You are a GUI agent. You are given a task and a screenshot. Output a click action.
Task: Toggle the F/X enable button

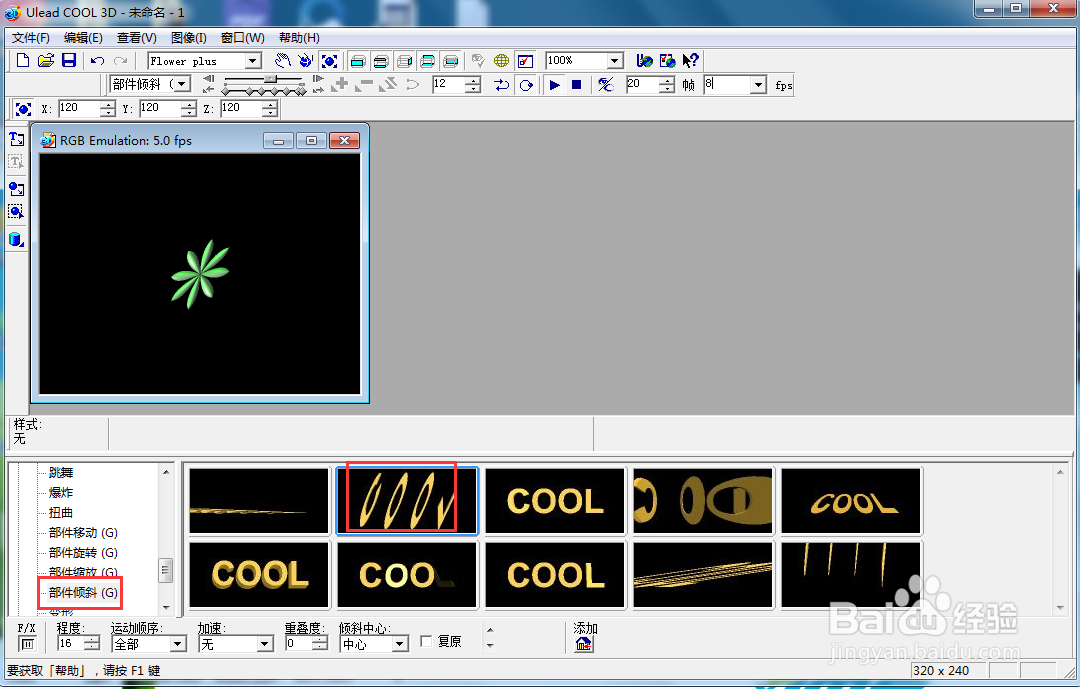click(27, 644)
